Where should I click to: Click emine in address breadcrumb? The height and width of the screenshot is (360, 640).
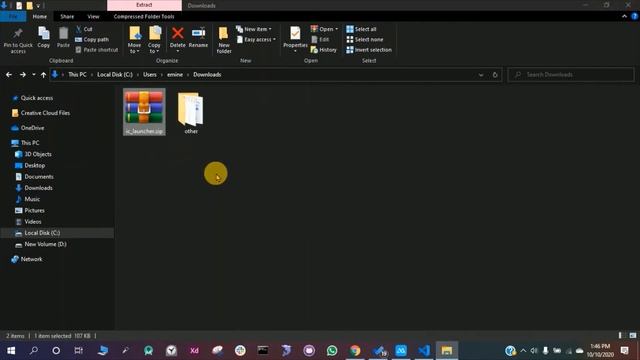[x=175, y=75]
